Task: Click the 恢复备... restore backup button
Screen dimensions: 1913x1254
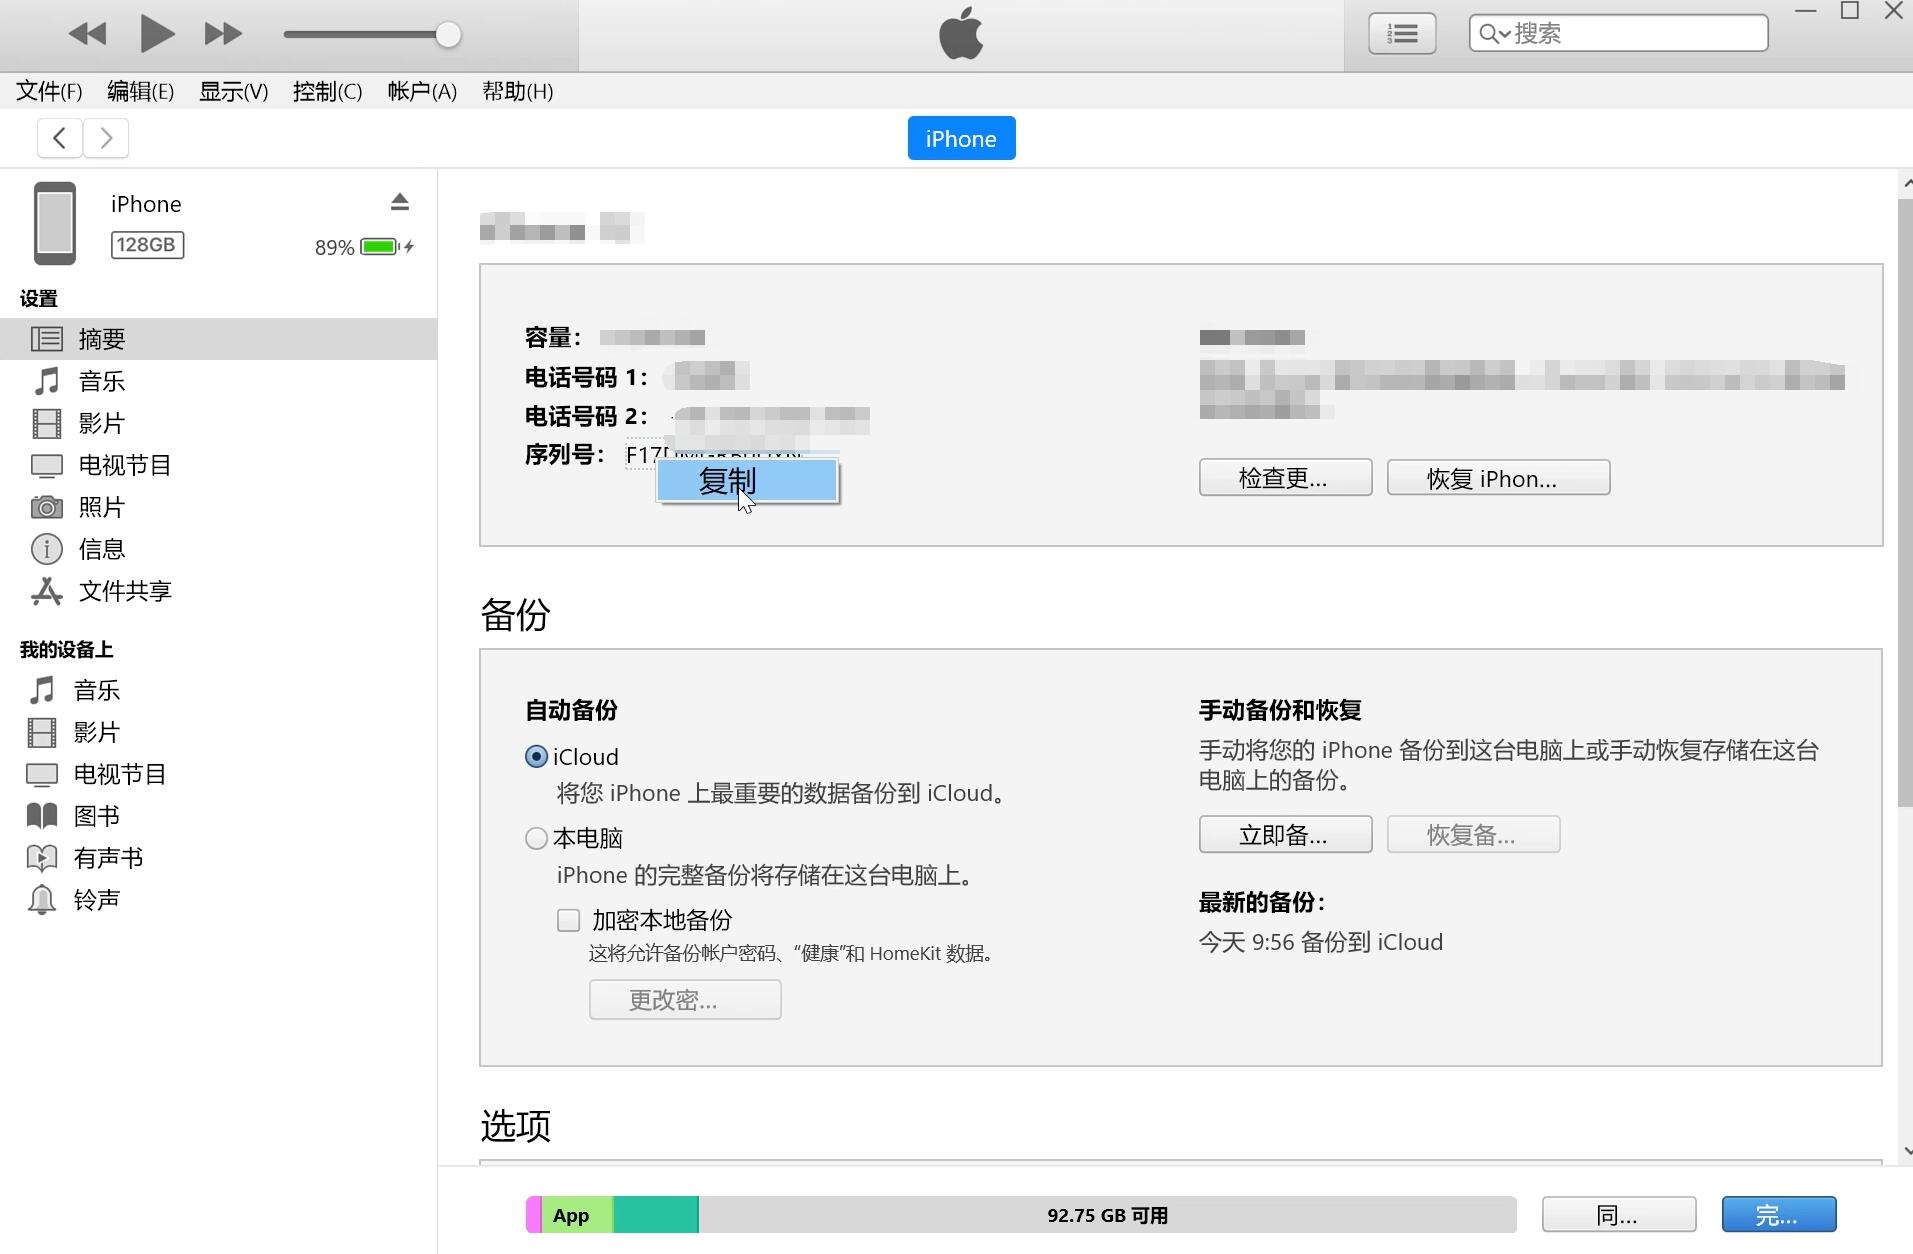Action: pyautogui.click(x=1473, y=835)
